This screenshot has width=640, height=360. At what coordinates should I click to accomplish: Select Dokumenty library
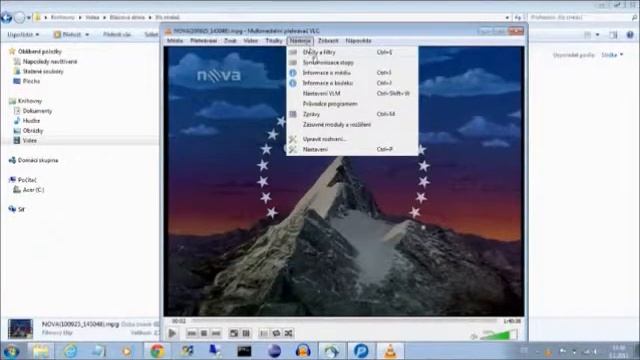coord(37,111)
